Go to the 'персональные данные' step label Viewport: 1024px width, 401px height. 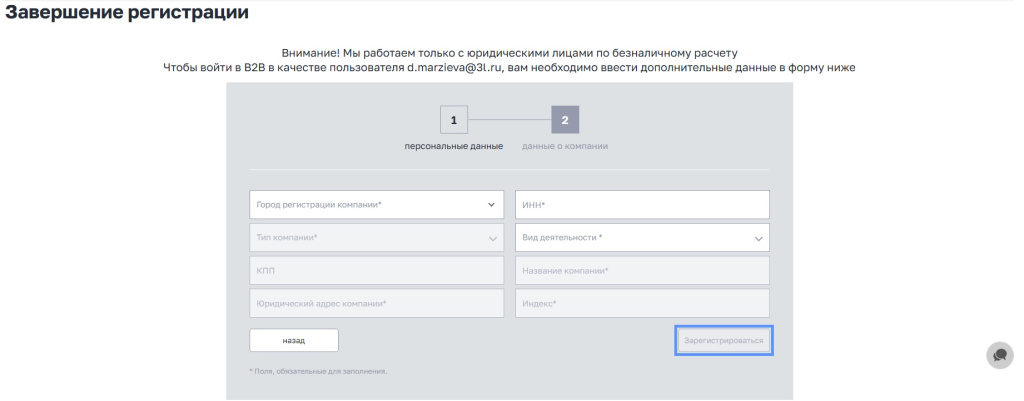[453, 146]
